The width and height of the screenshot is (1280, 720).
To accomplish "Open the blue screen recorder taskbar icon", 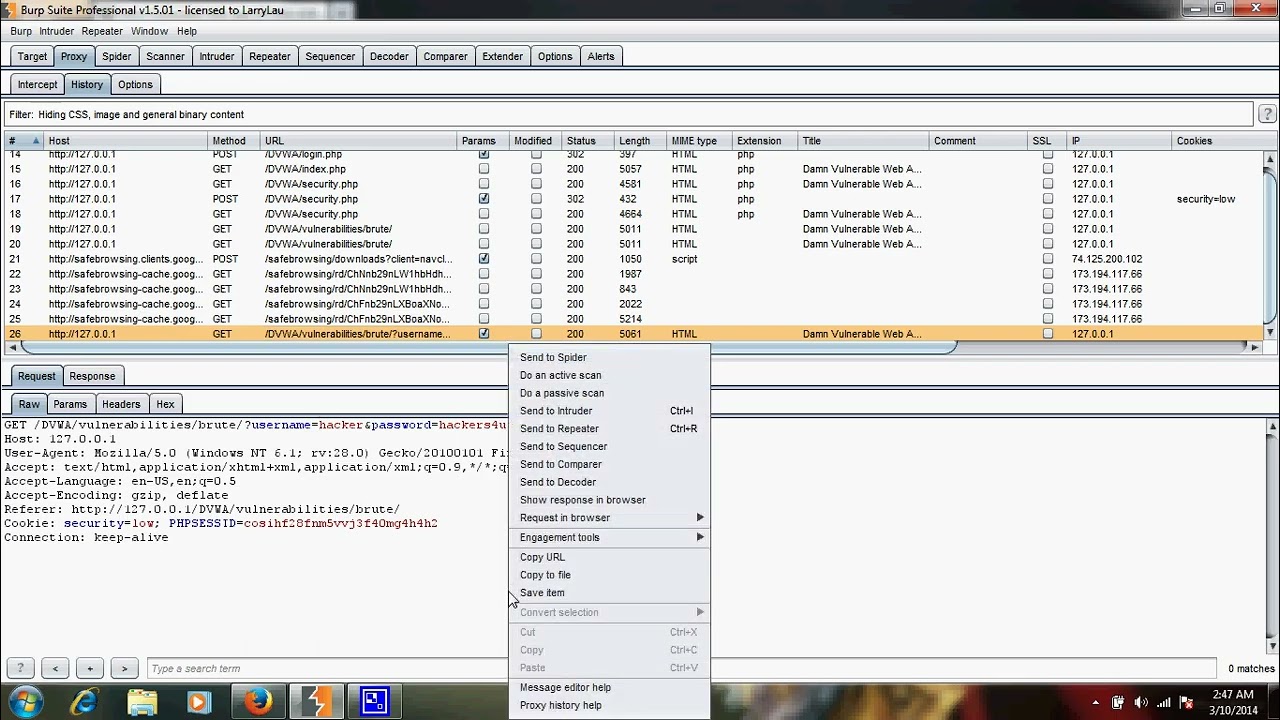I will click(x=375, y=702).
